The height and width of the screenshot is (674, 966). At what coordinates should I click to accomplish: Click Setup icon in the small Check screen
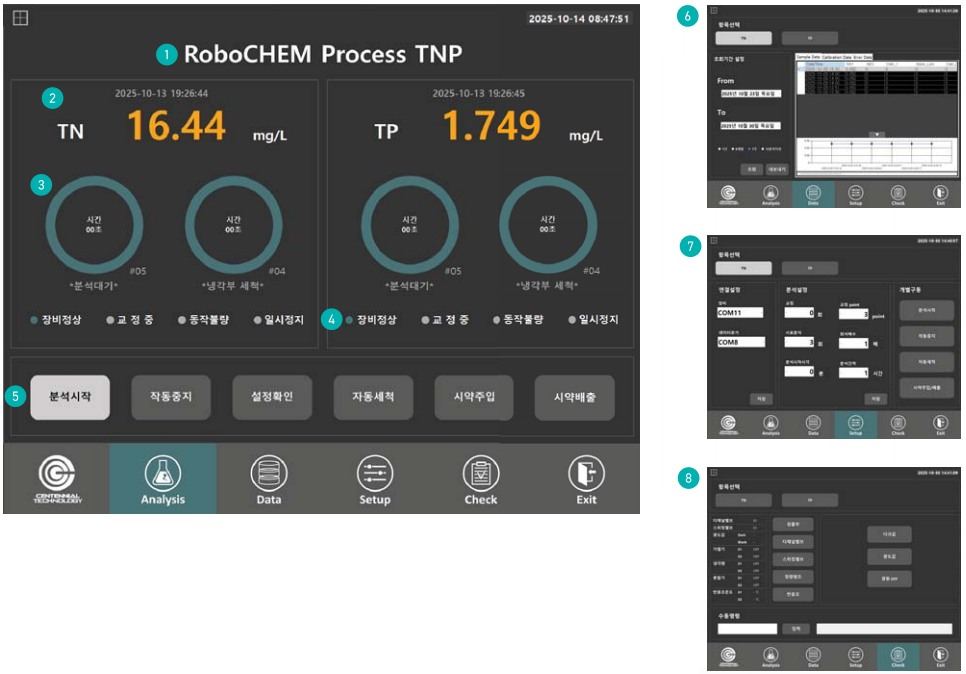pos(856,654)
